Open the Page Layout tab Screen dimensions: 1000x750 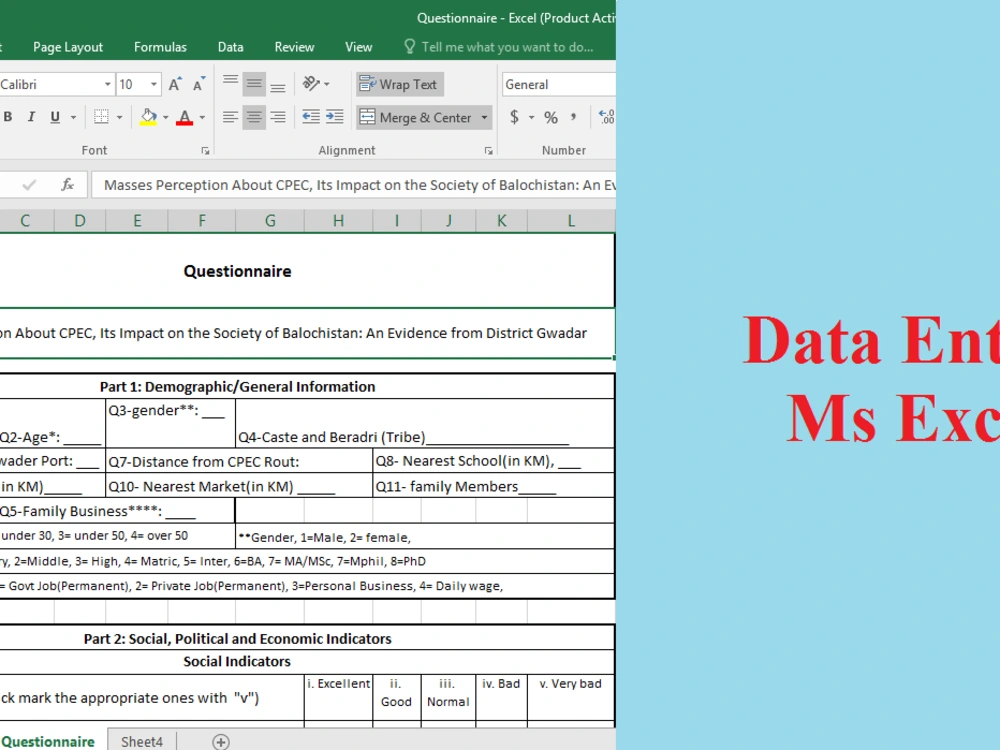click(x=68, y=47)
